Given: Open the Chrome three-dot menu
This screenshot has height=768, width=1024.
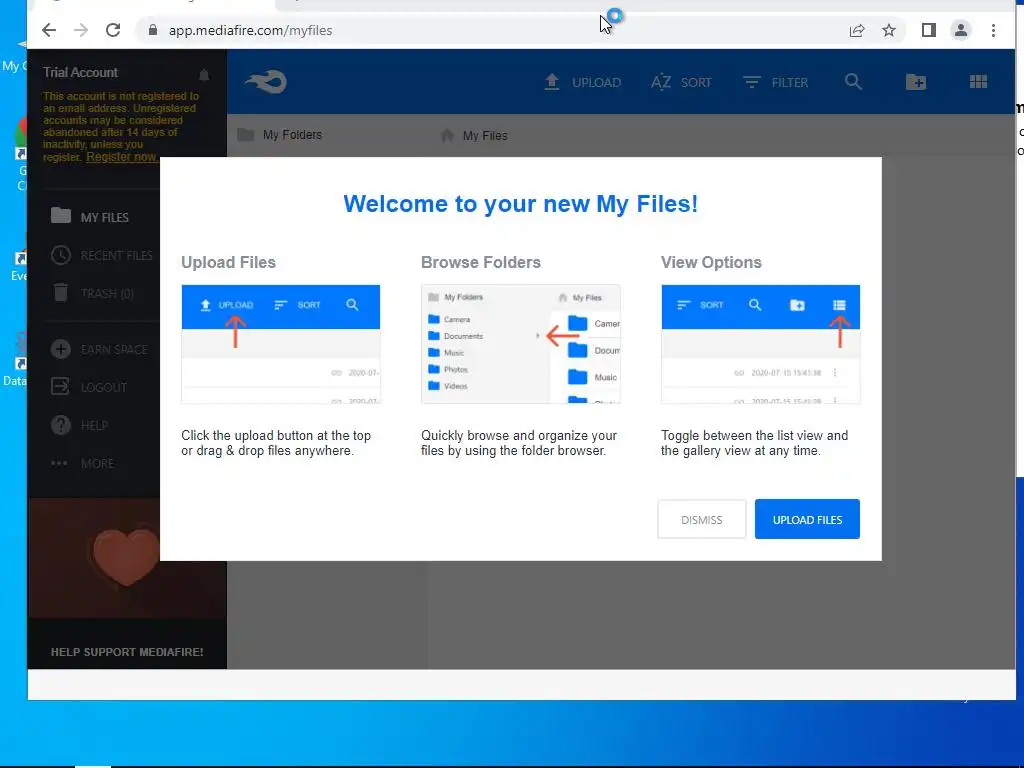Looking at the screenshot, I should [993, 30].
